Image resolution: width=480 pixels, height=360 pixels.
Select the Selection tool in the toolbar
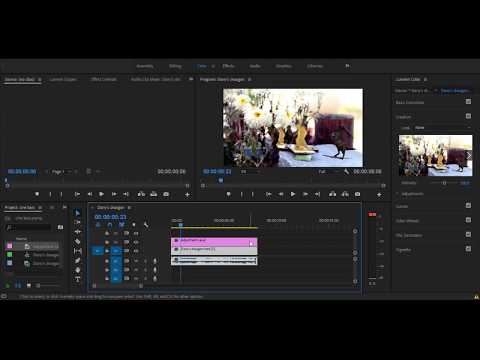pyautogui.click(x=78, y=213)
